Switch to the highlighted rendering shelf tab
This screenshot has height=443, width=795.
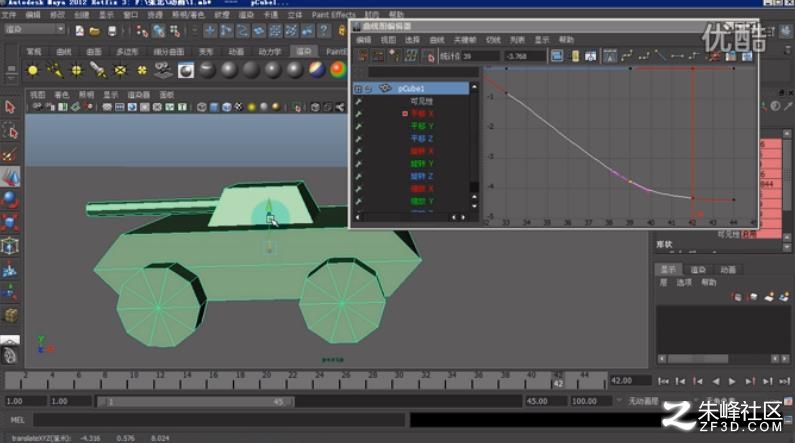[x=304, y=51]
